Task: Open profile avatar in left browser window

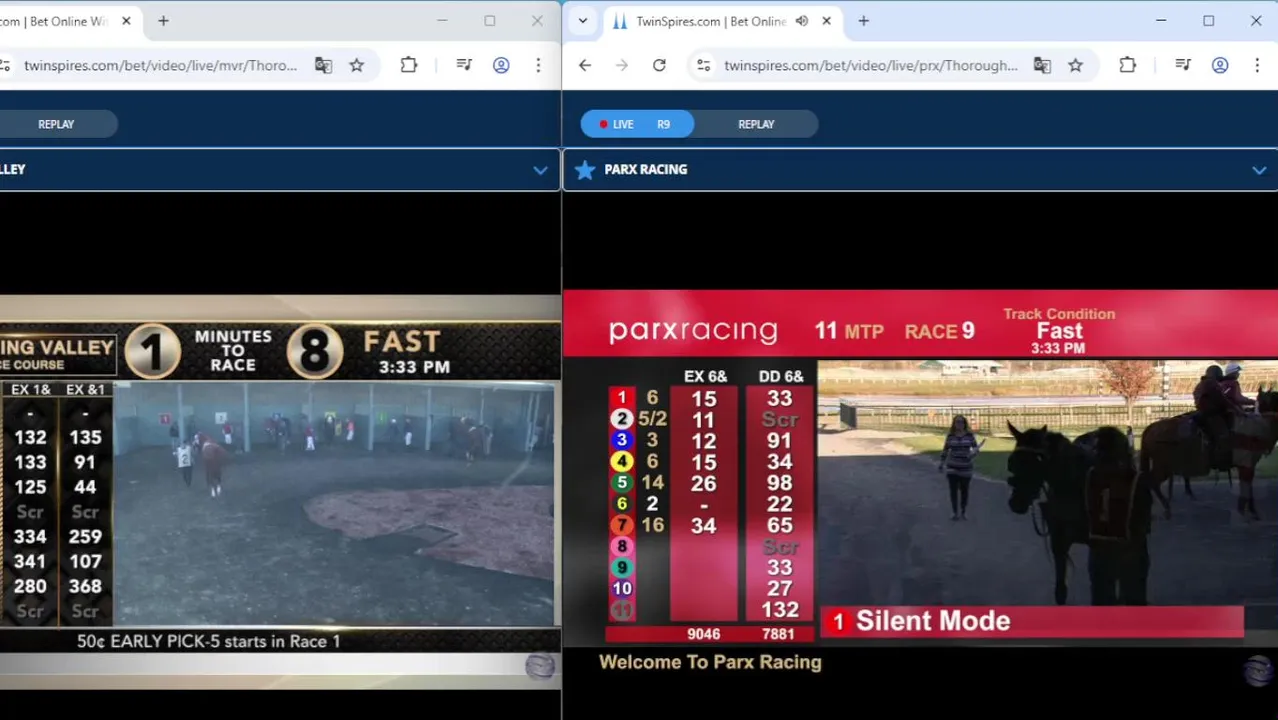Action: point(501,65)
